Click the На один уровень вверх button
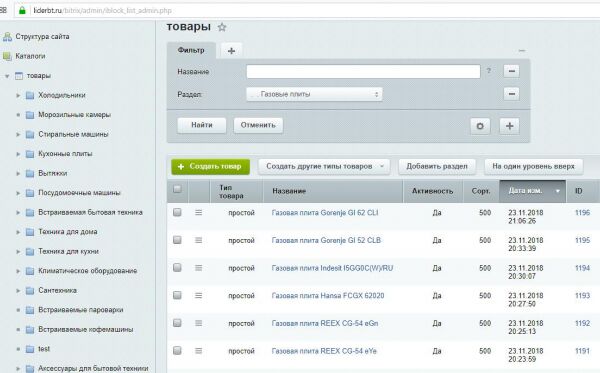Viewport: 600px width, 373px height. 533,167
